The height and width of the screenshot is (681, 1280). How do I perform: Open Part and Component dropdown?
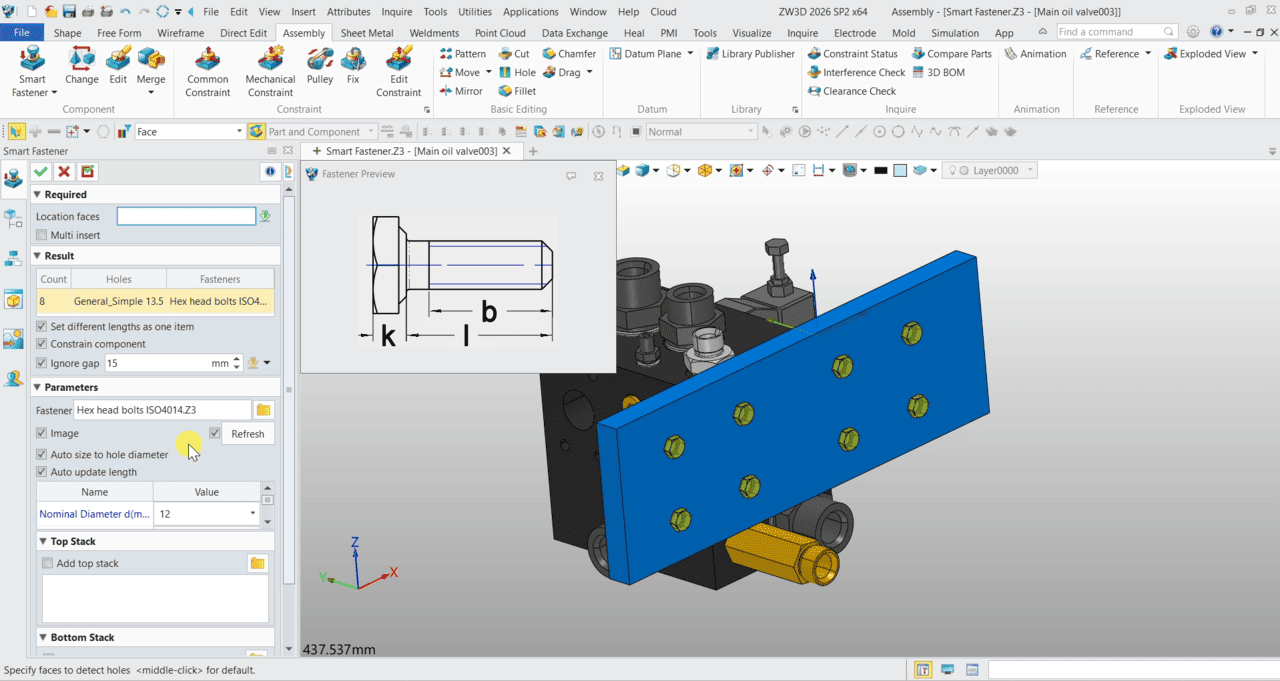[x=371, y=131]
